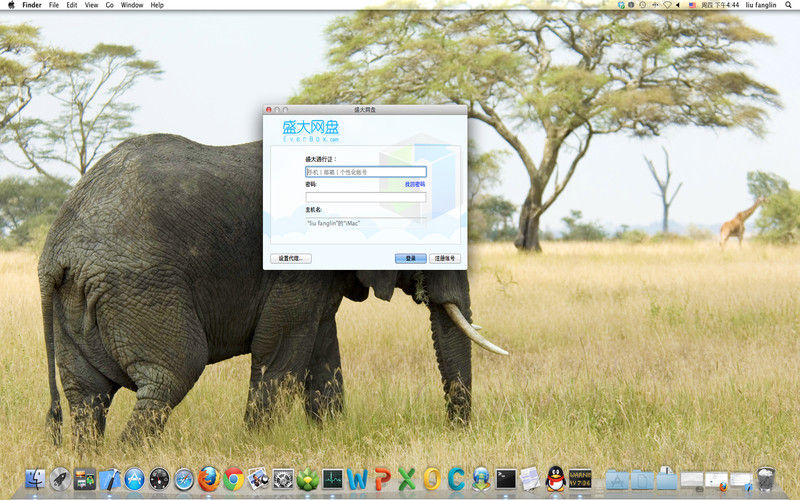Open the App Store in Dock

pyautogui.click(x=134, y=479)
